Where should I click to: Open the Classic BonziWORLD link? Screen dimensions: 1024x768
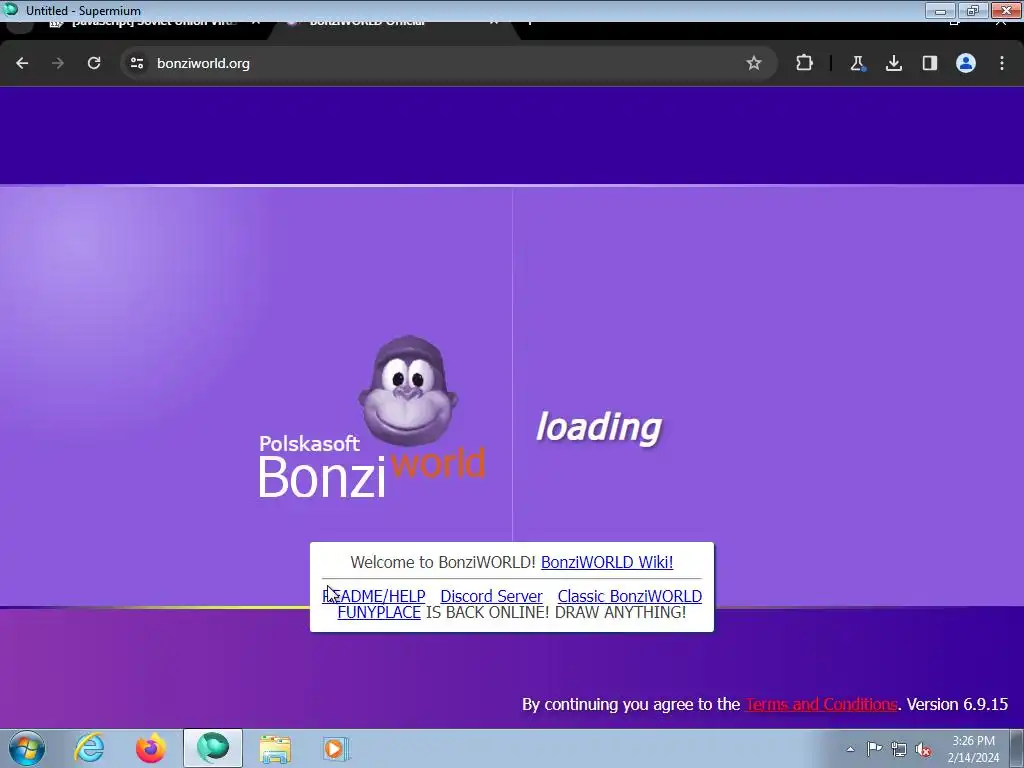(630, 596)
